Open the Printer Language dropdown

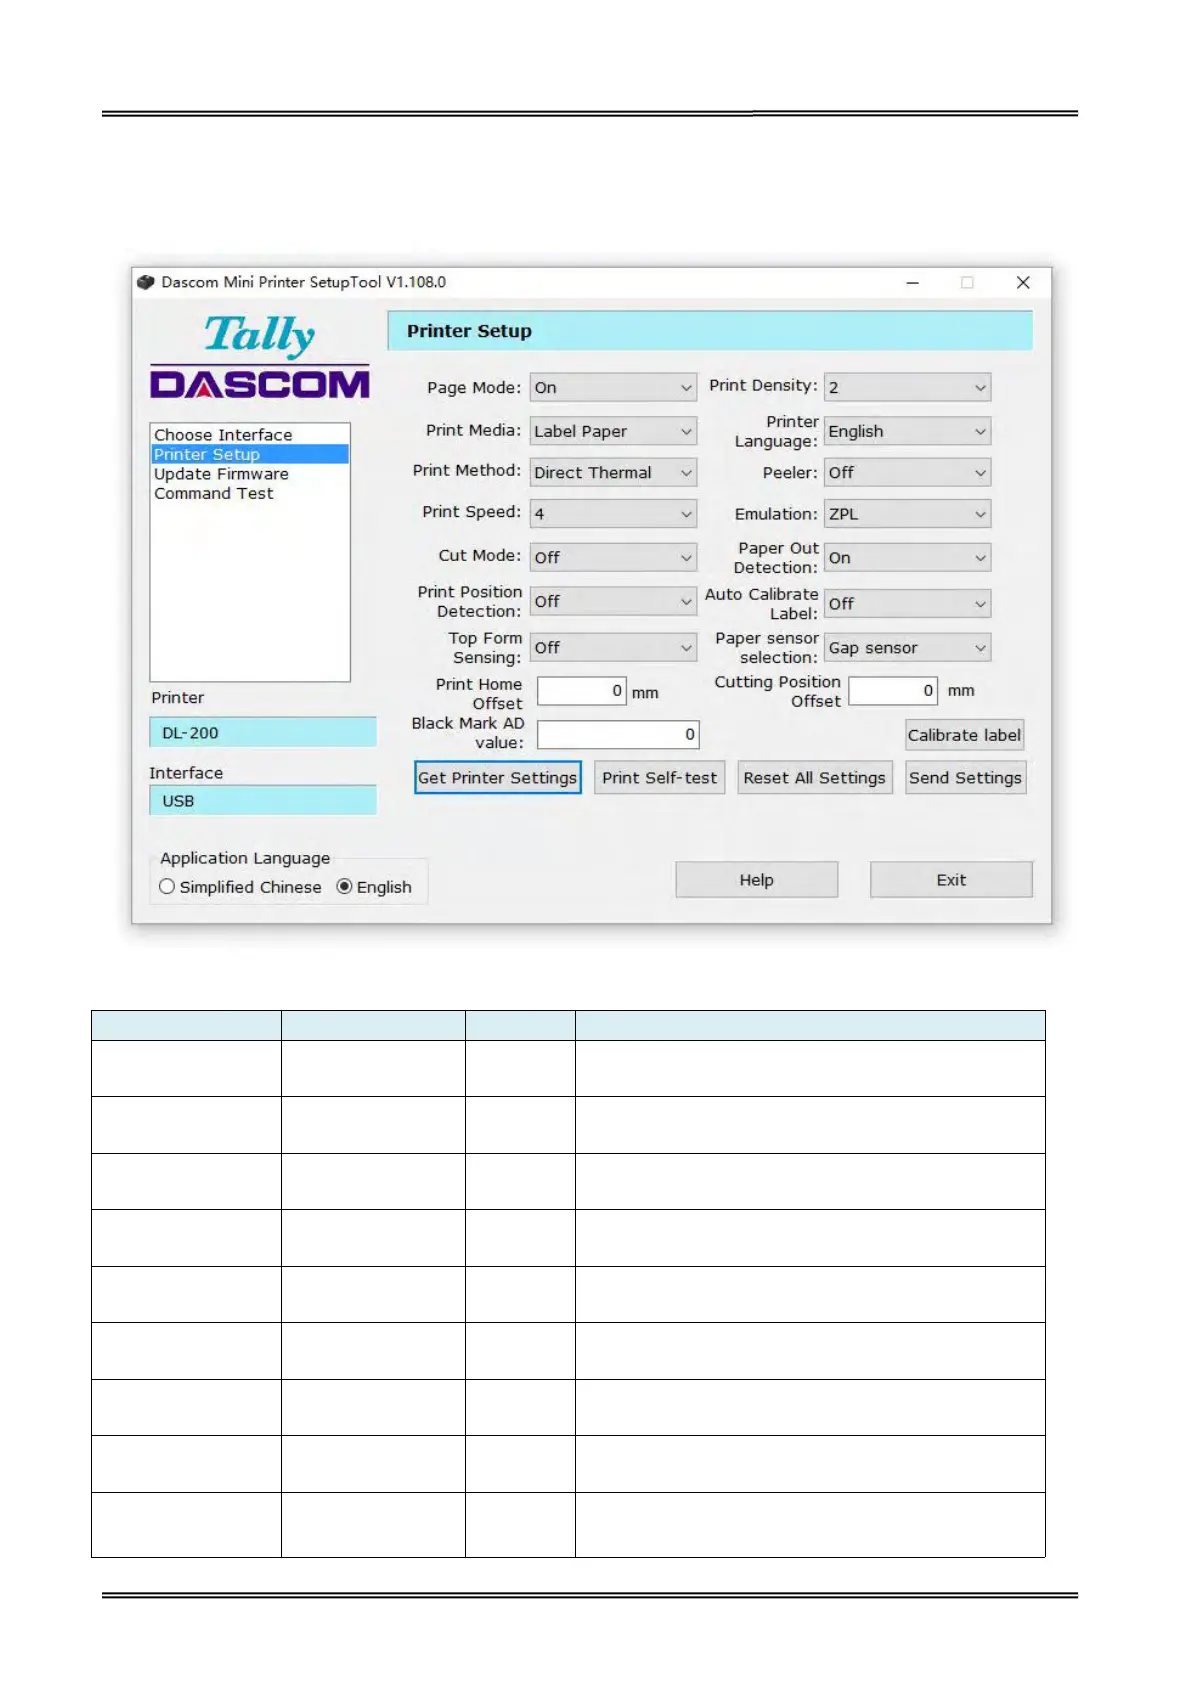[x=908, y=431]
